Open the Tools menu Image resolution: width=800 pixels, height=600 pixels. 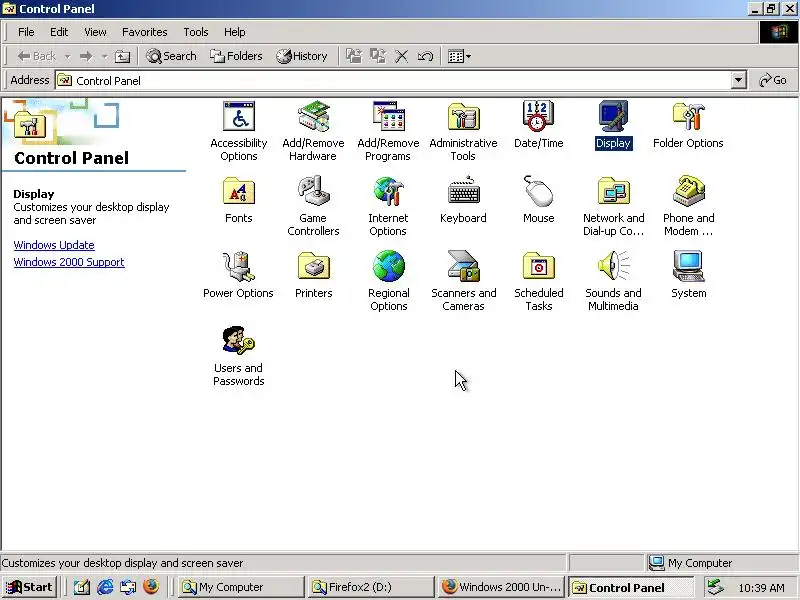tap(196, 32)
